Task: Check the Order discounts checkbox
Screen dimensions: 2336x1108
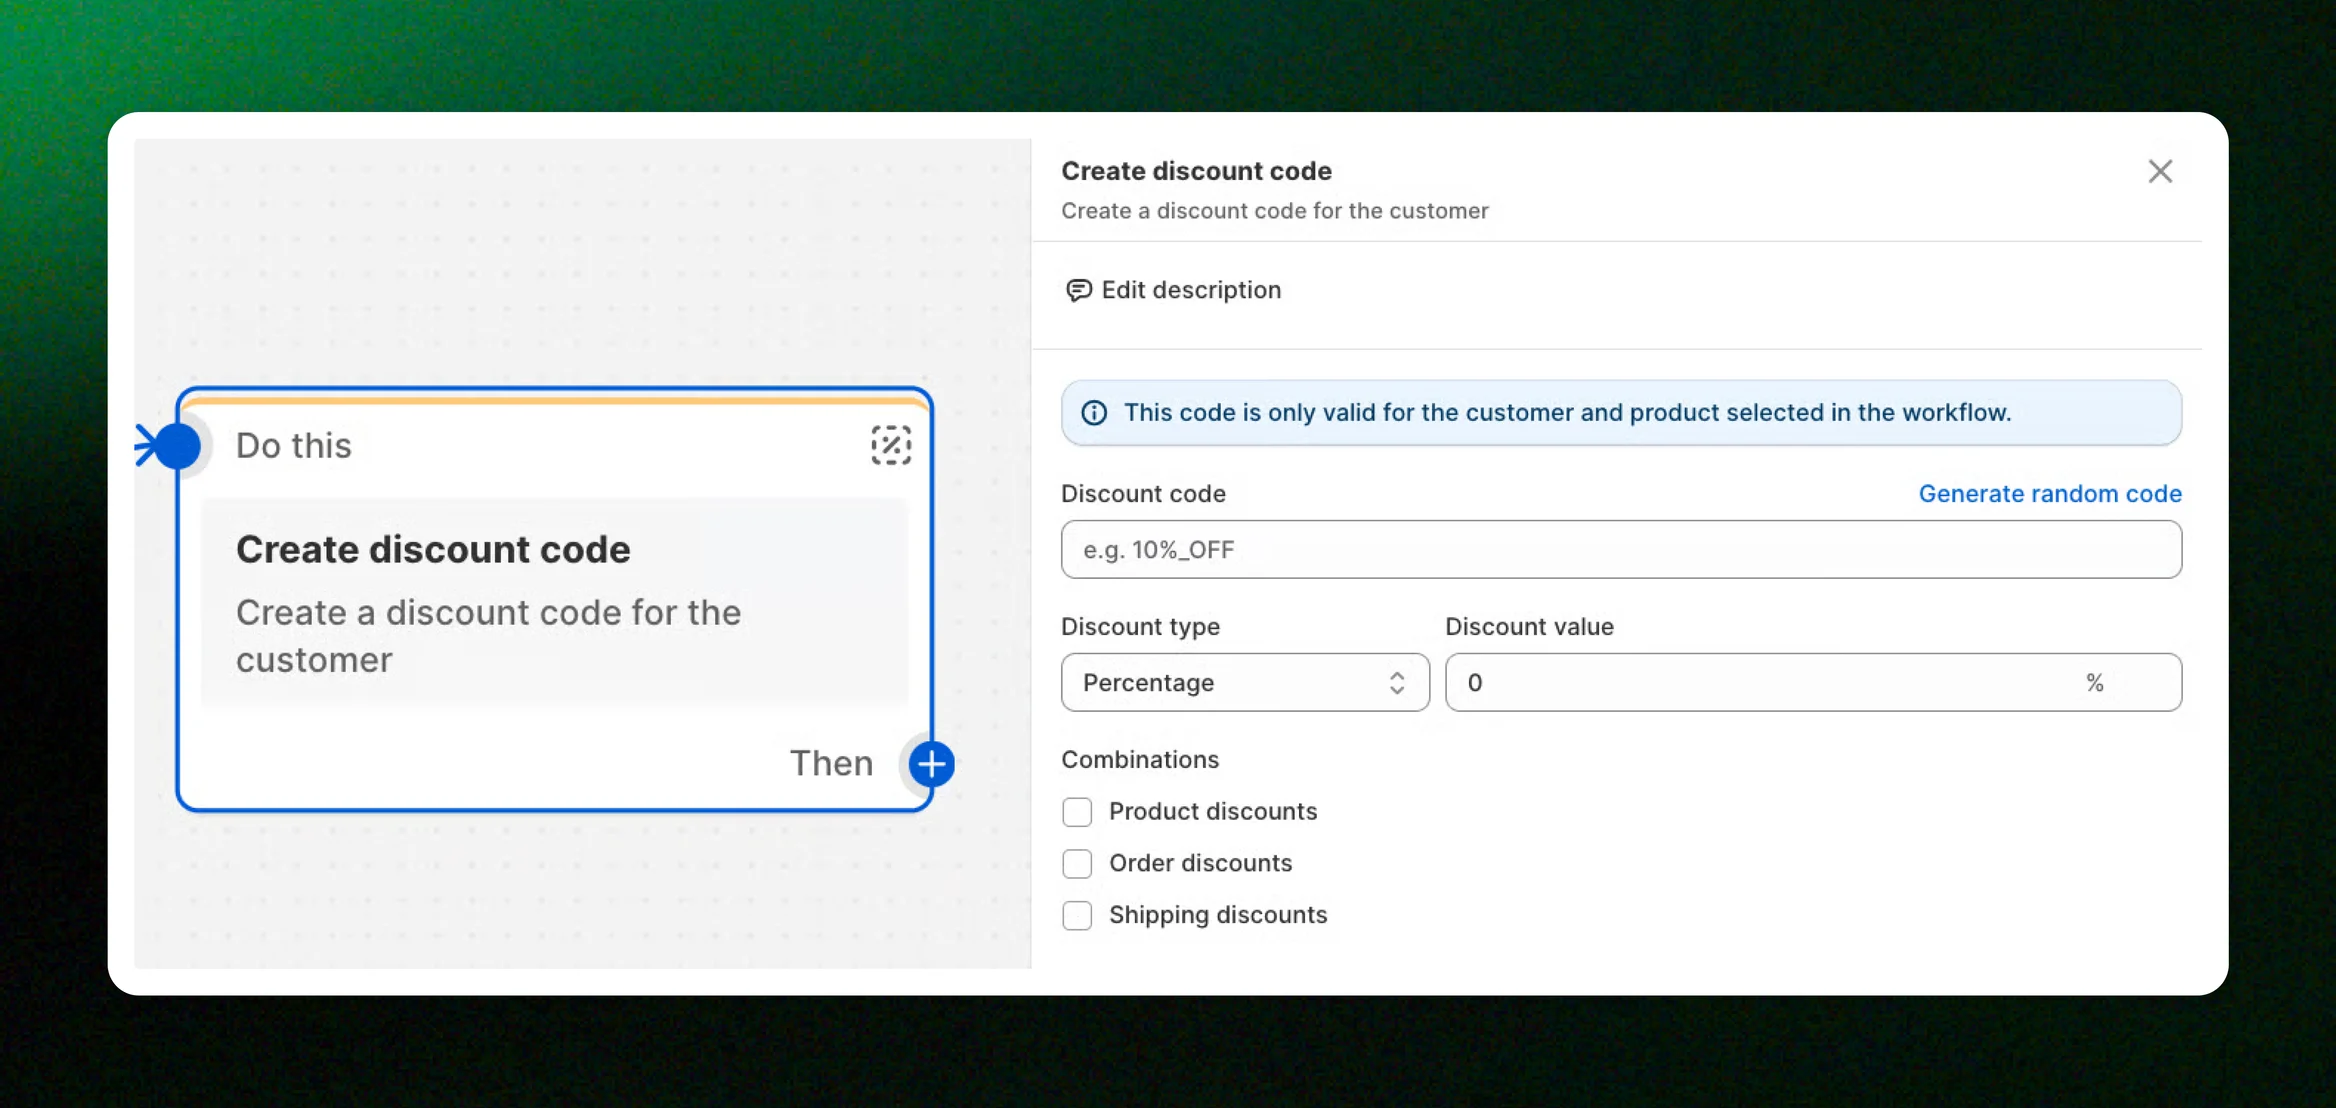Action: pos(1077,864)
